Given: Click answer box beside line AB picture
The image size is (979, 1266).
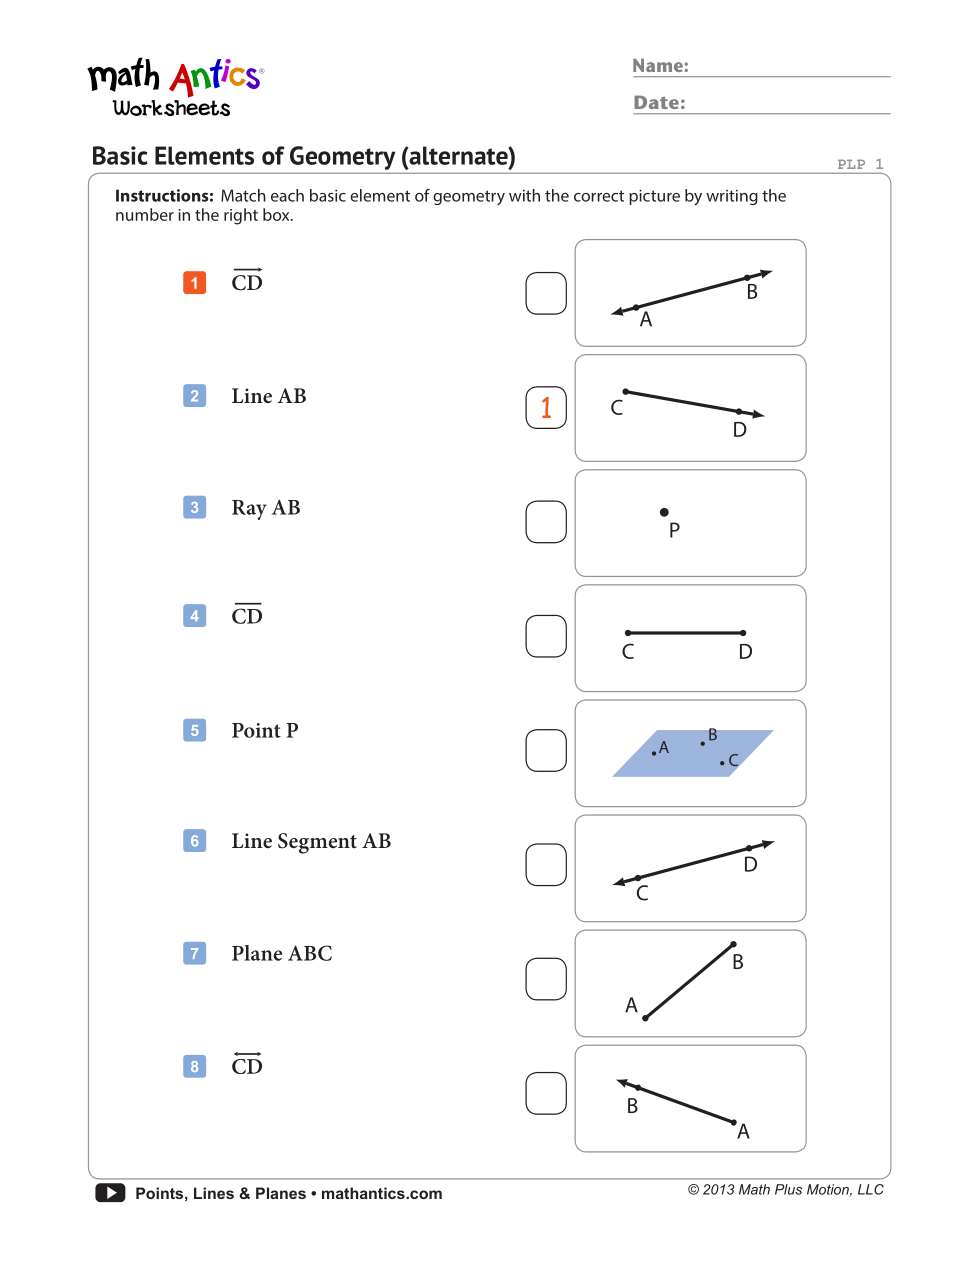Looking at the screenshot, I should [x=546, y=293].
